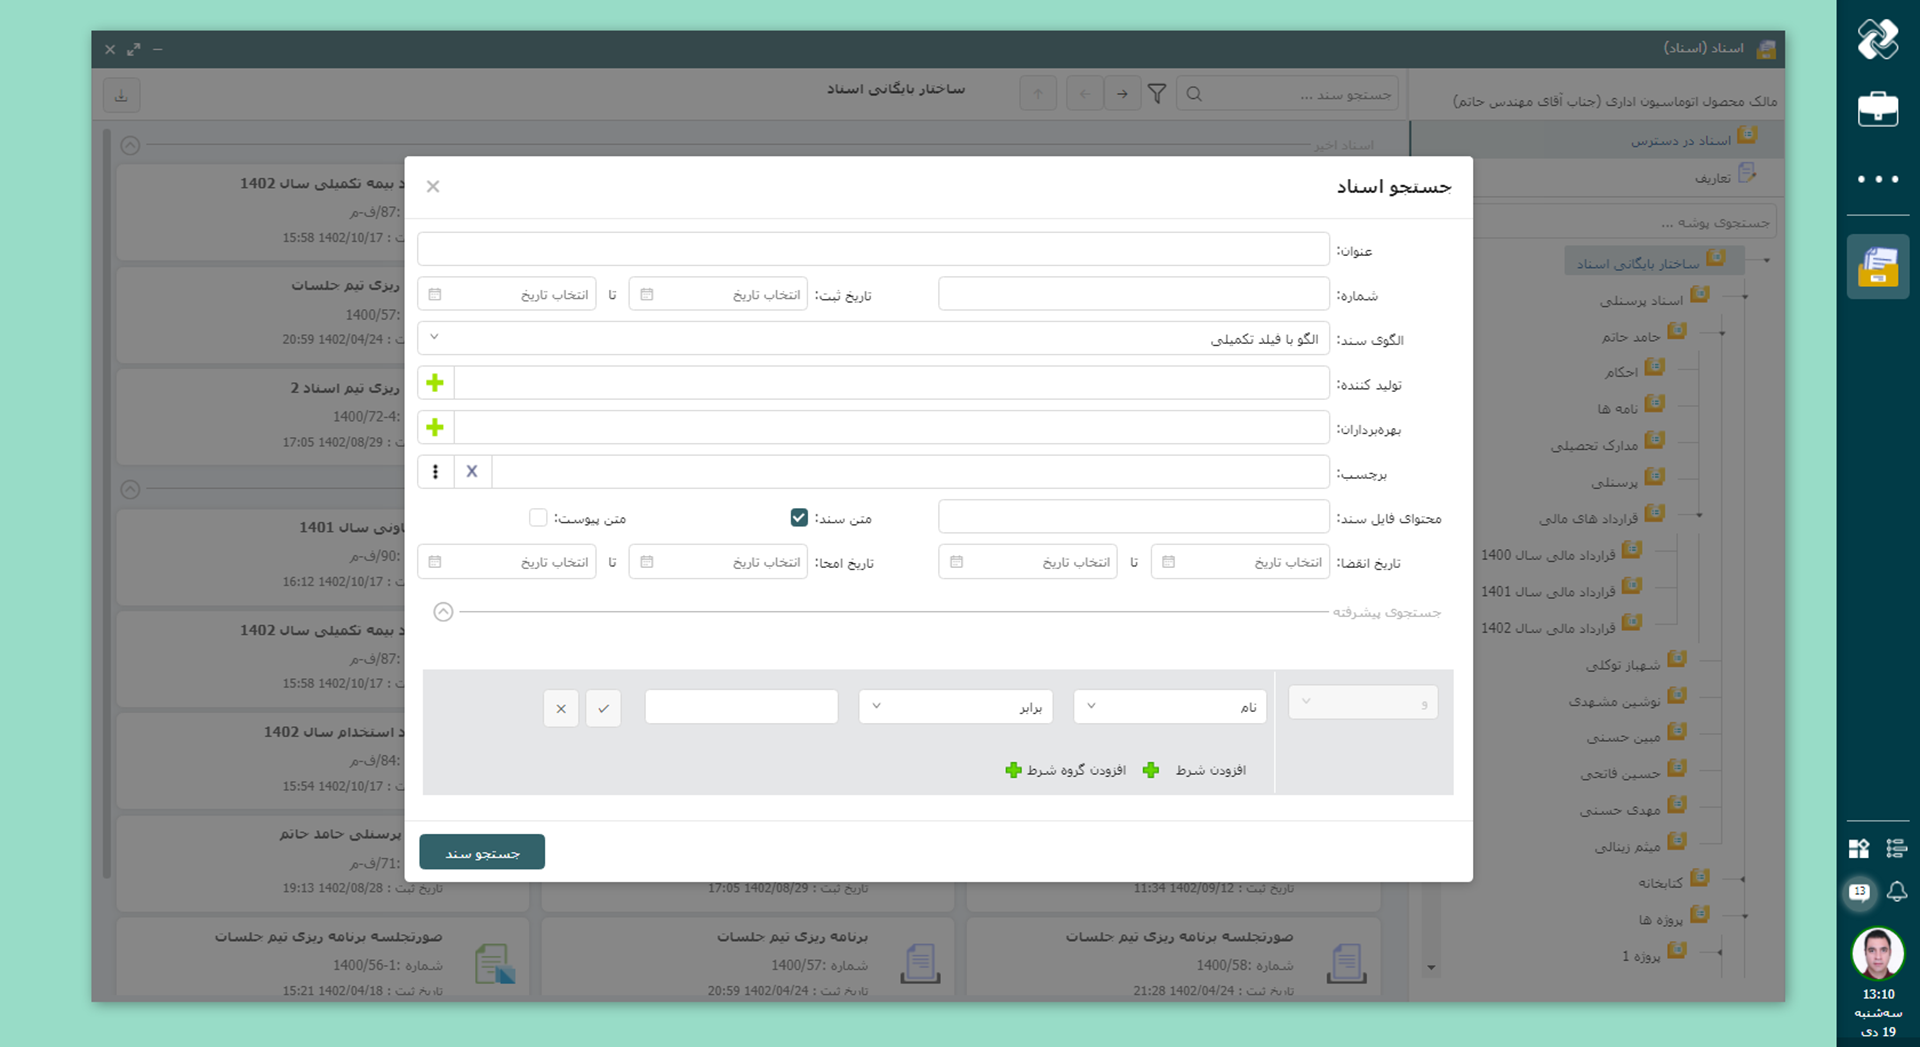1920x1047 pixels.
Task: Open the برابر operator dropdown
Action: click(955, 707)
